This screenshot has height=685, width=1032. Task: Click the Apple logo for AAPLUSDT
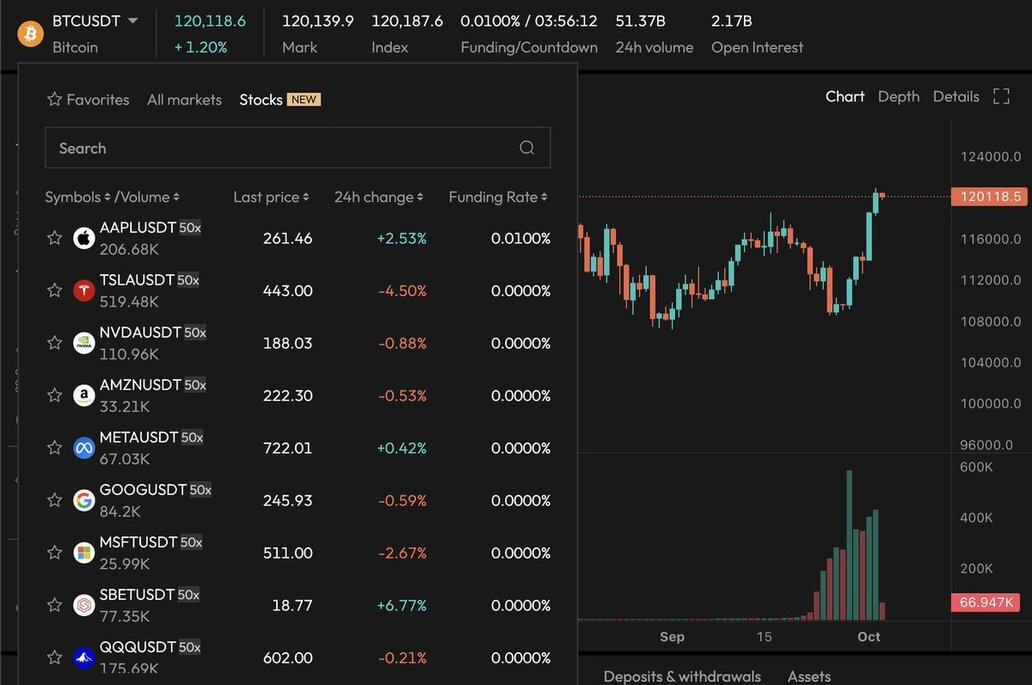coord(84,238)
